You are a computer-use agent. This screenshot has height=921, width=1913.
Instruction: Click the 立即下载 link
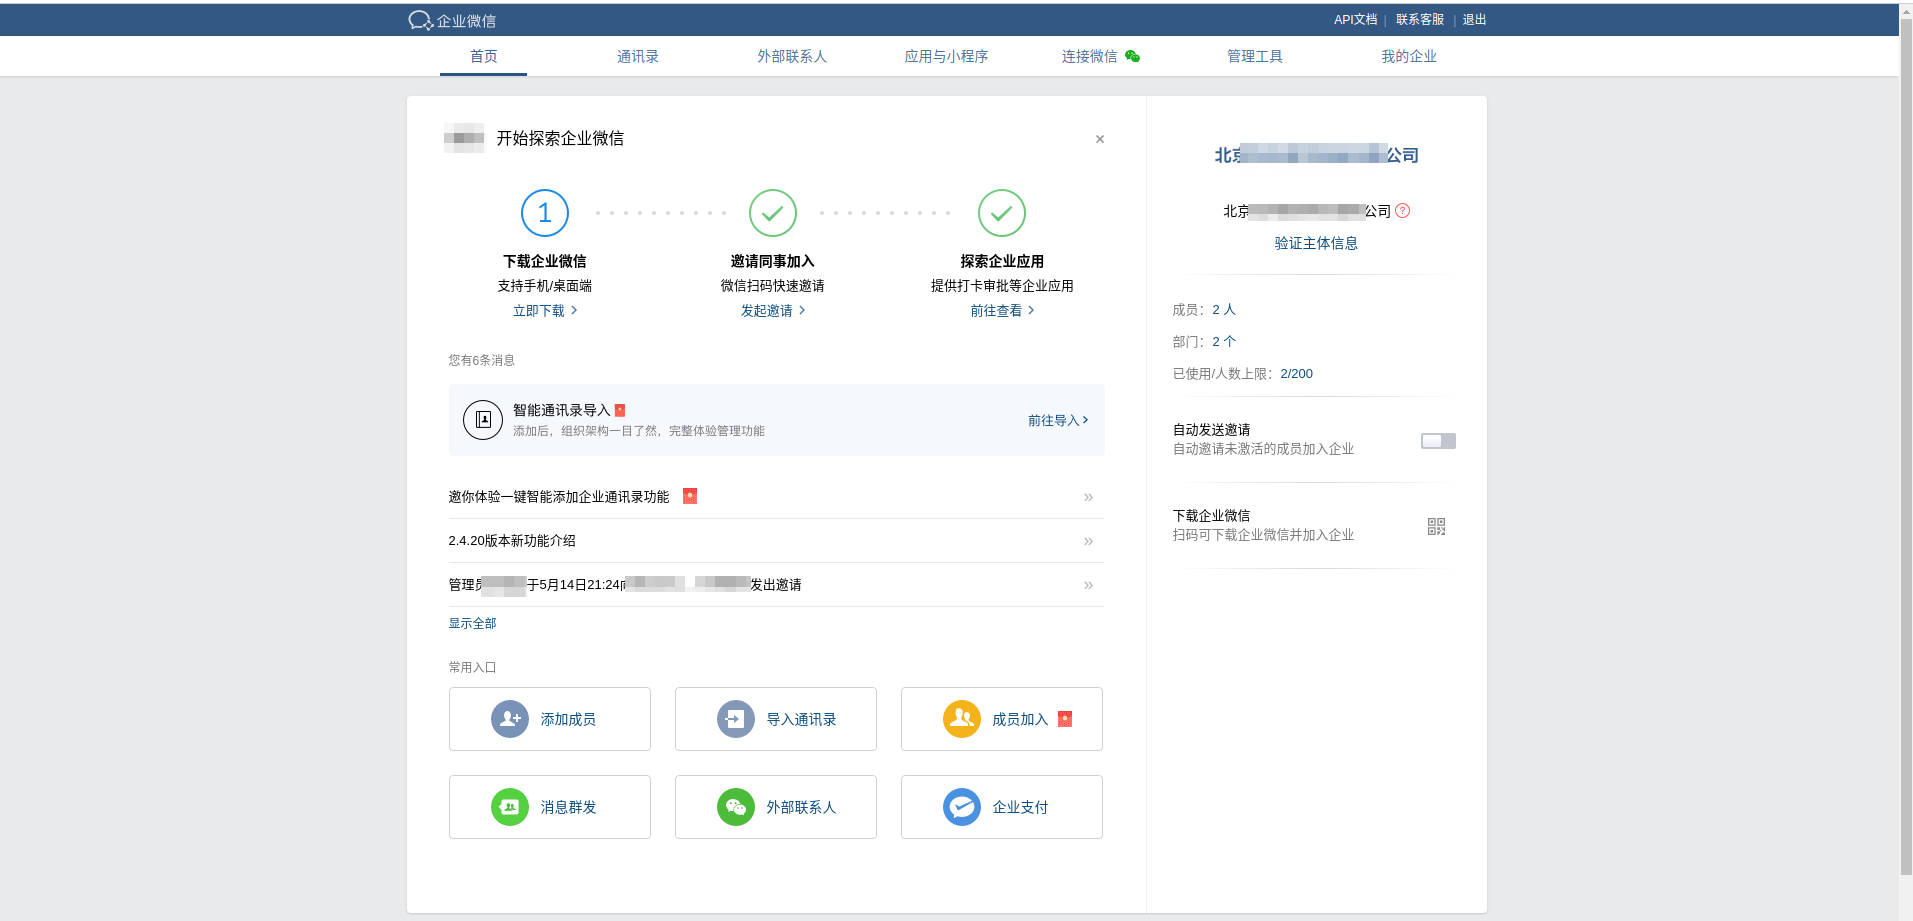click(545, 311)
